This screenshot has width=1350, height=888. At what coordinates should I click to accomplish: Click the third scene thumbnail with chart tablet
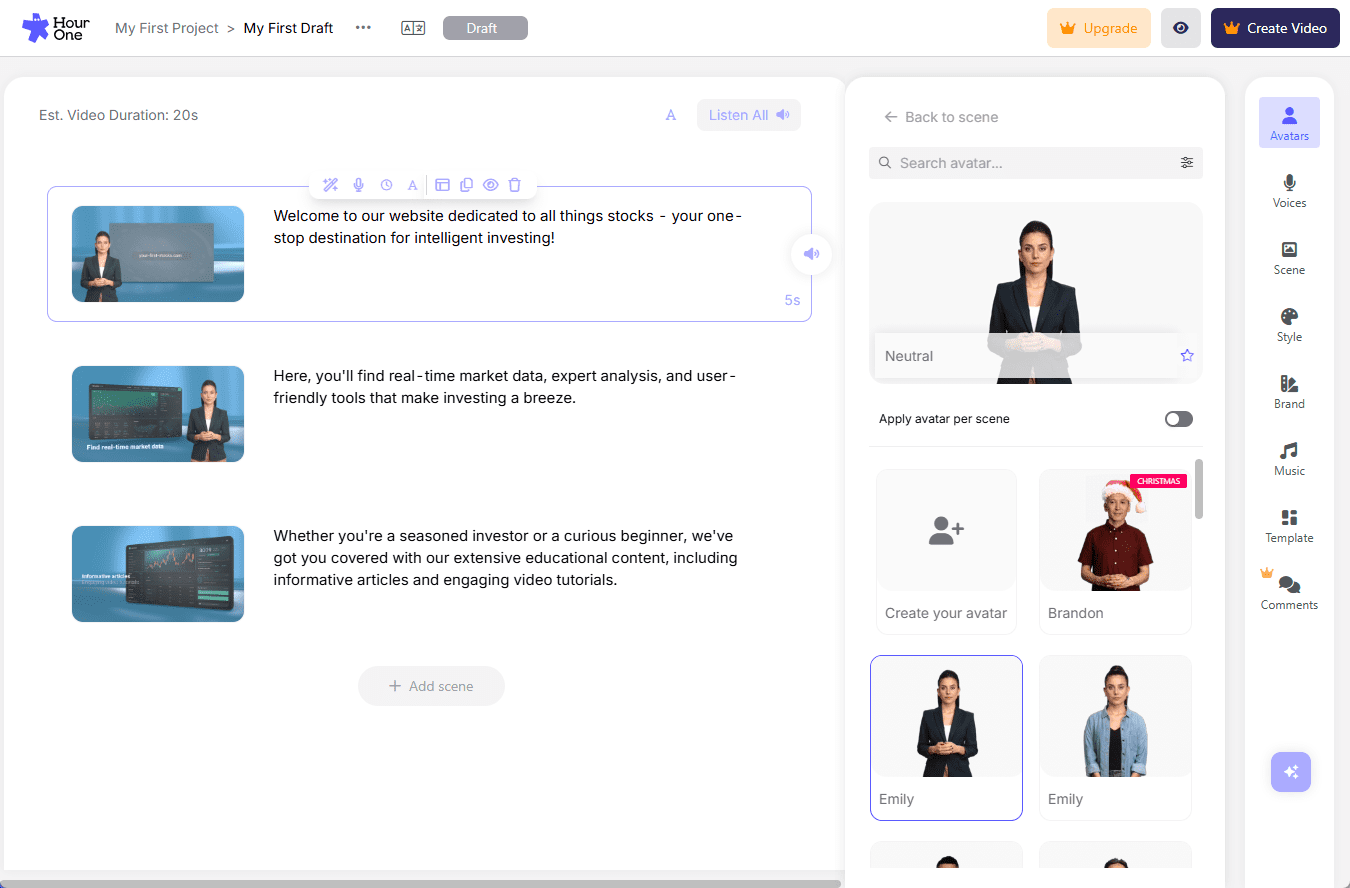click(158, 574)
